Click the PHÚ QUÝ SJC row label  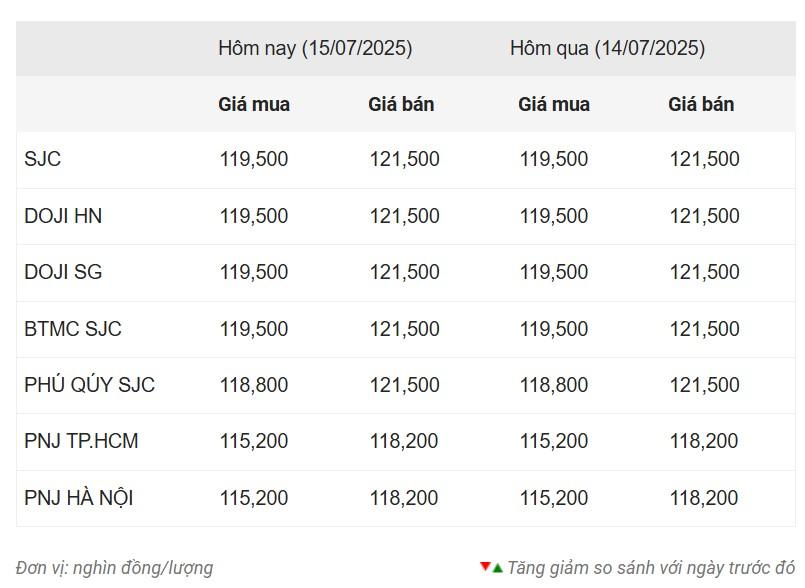click(90, 385)
